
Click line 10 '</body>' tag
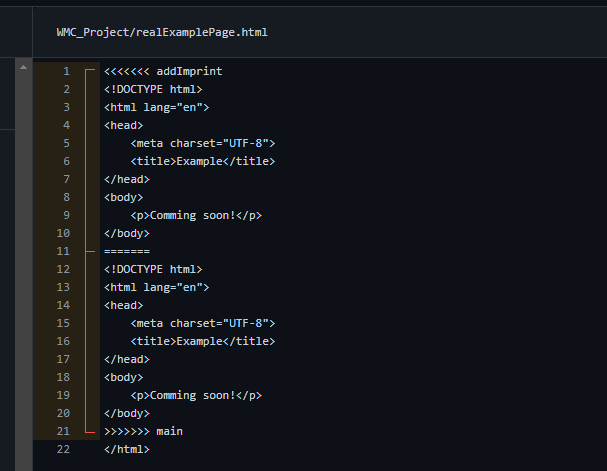[x=127, y=233]
